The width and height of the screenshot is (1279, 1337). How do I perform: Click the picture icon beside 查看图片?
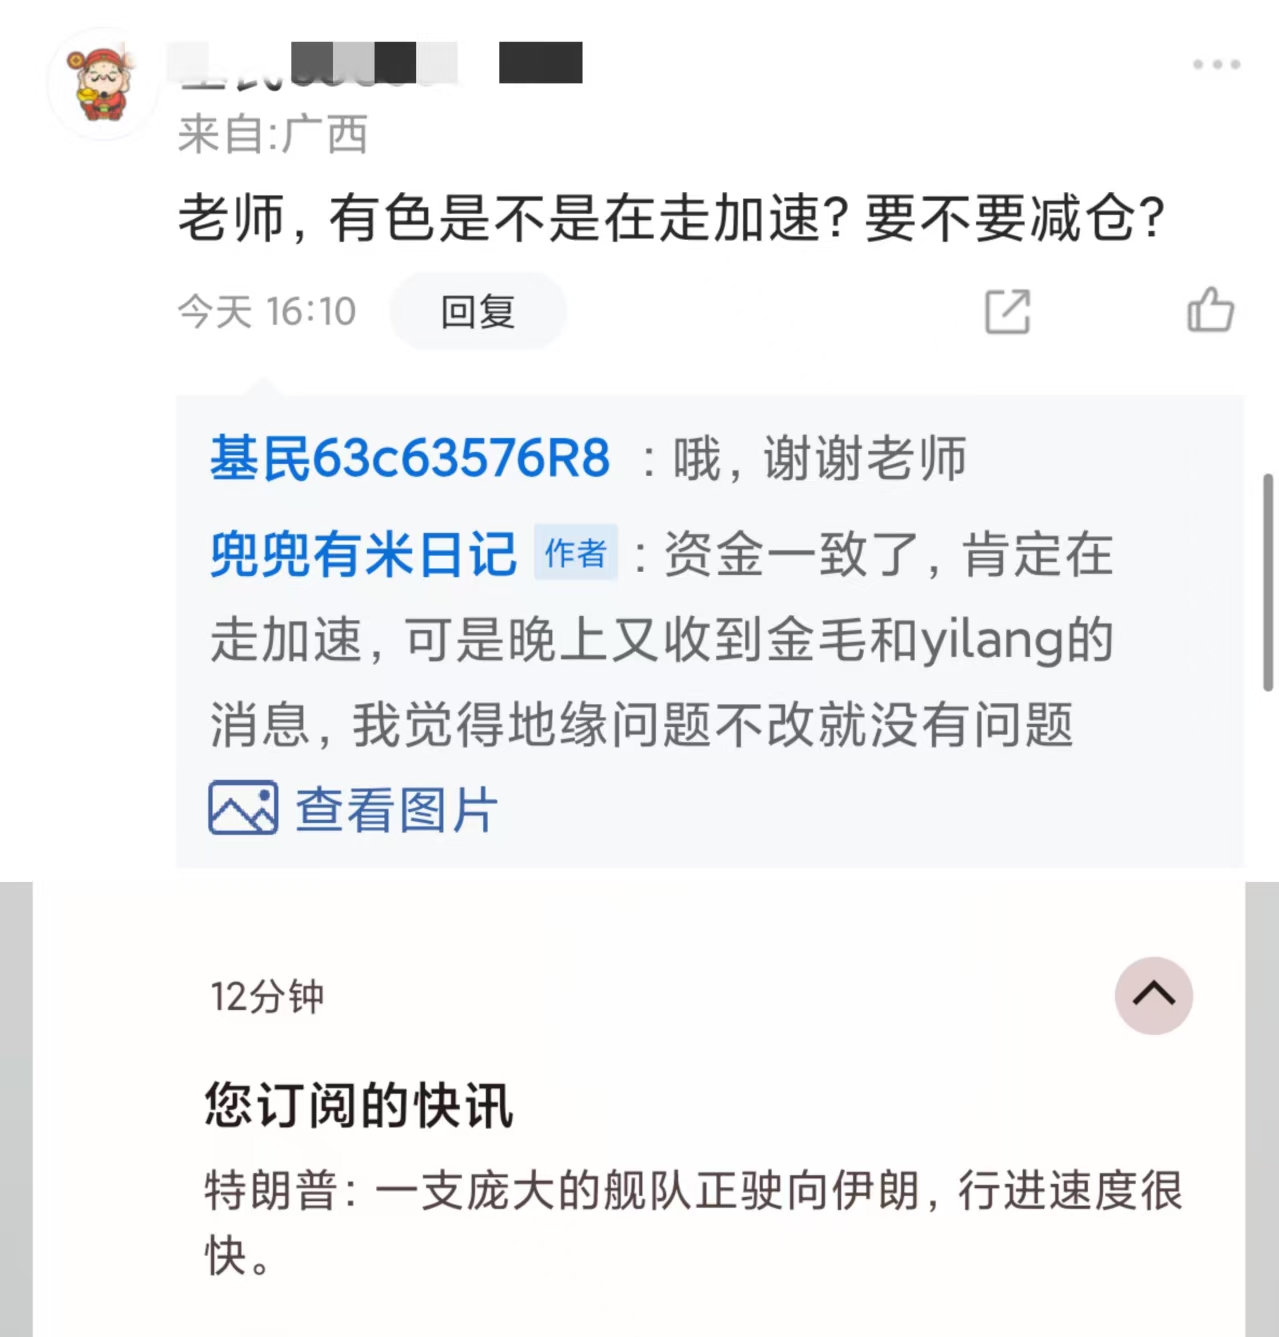(x=243, y=808)
